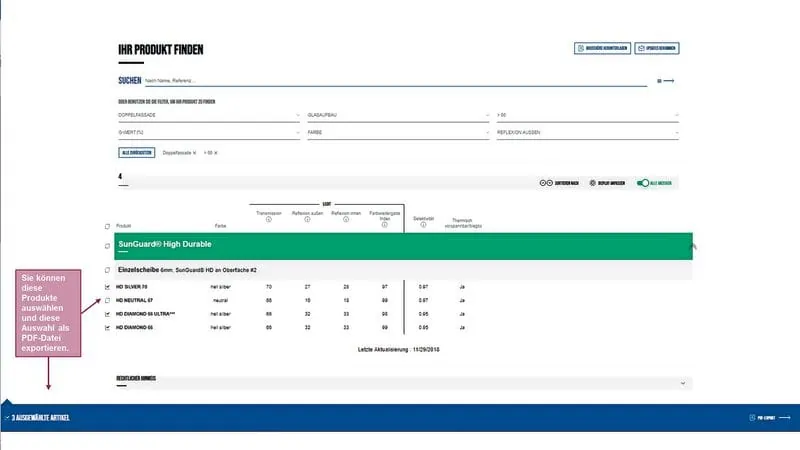Click the Alle zurücksetzen button
Image resolution: width=800 pixels, height=450 pixels.
[137, 152]
